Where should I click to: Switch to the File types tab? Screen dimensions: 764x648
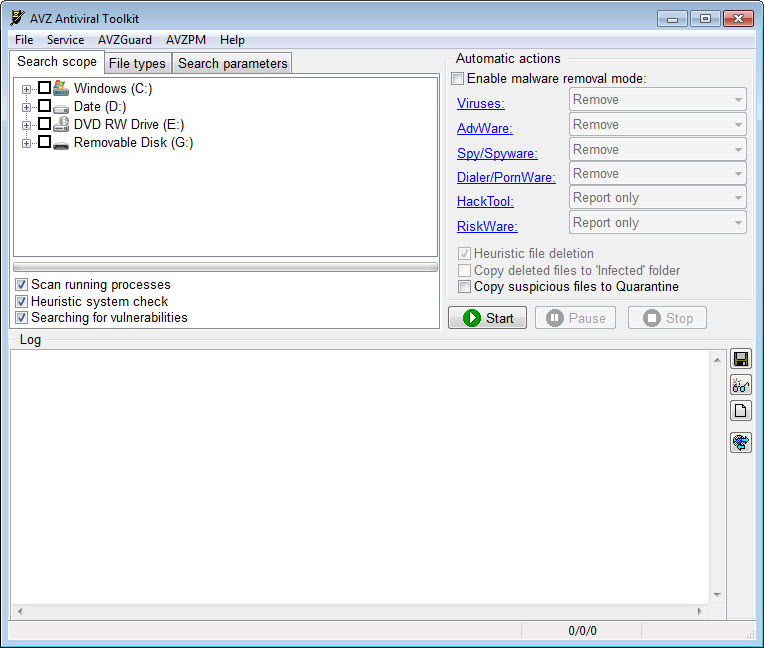click(137, 63)
